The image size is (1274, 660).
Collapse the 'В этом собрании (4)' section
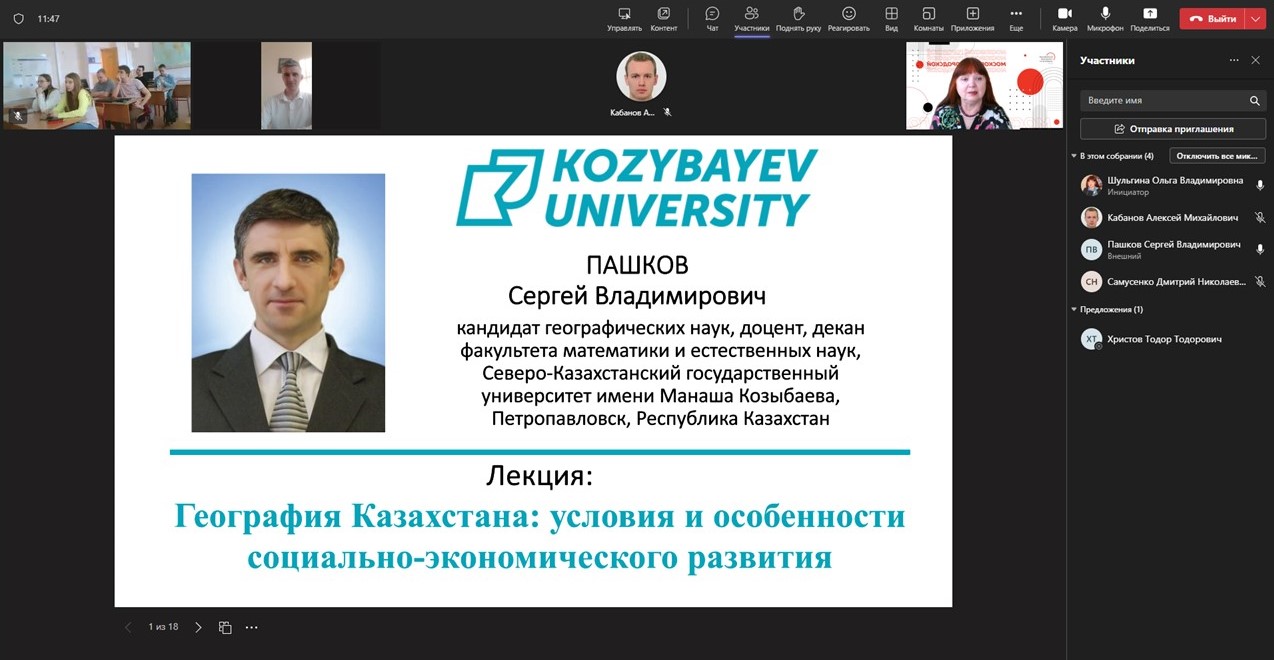pyautogui.click(x=1074, y=156)
